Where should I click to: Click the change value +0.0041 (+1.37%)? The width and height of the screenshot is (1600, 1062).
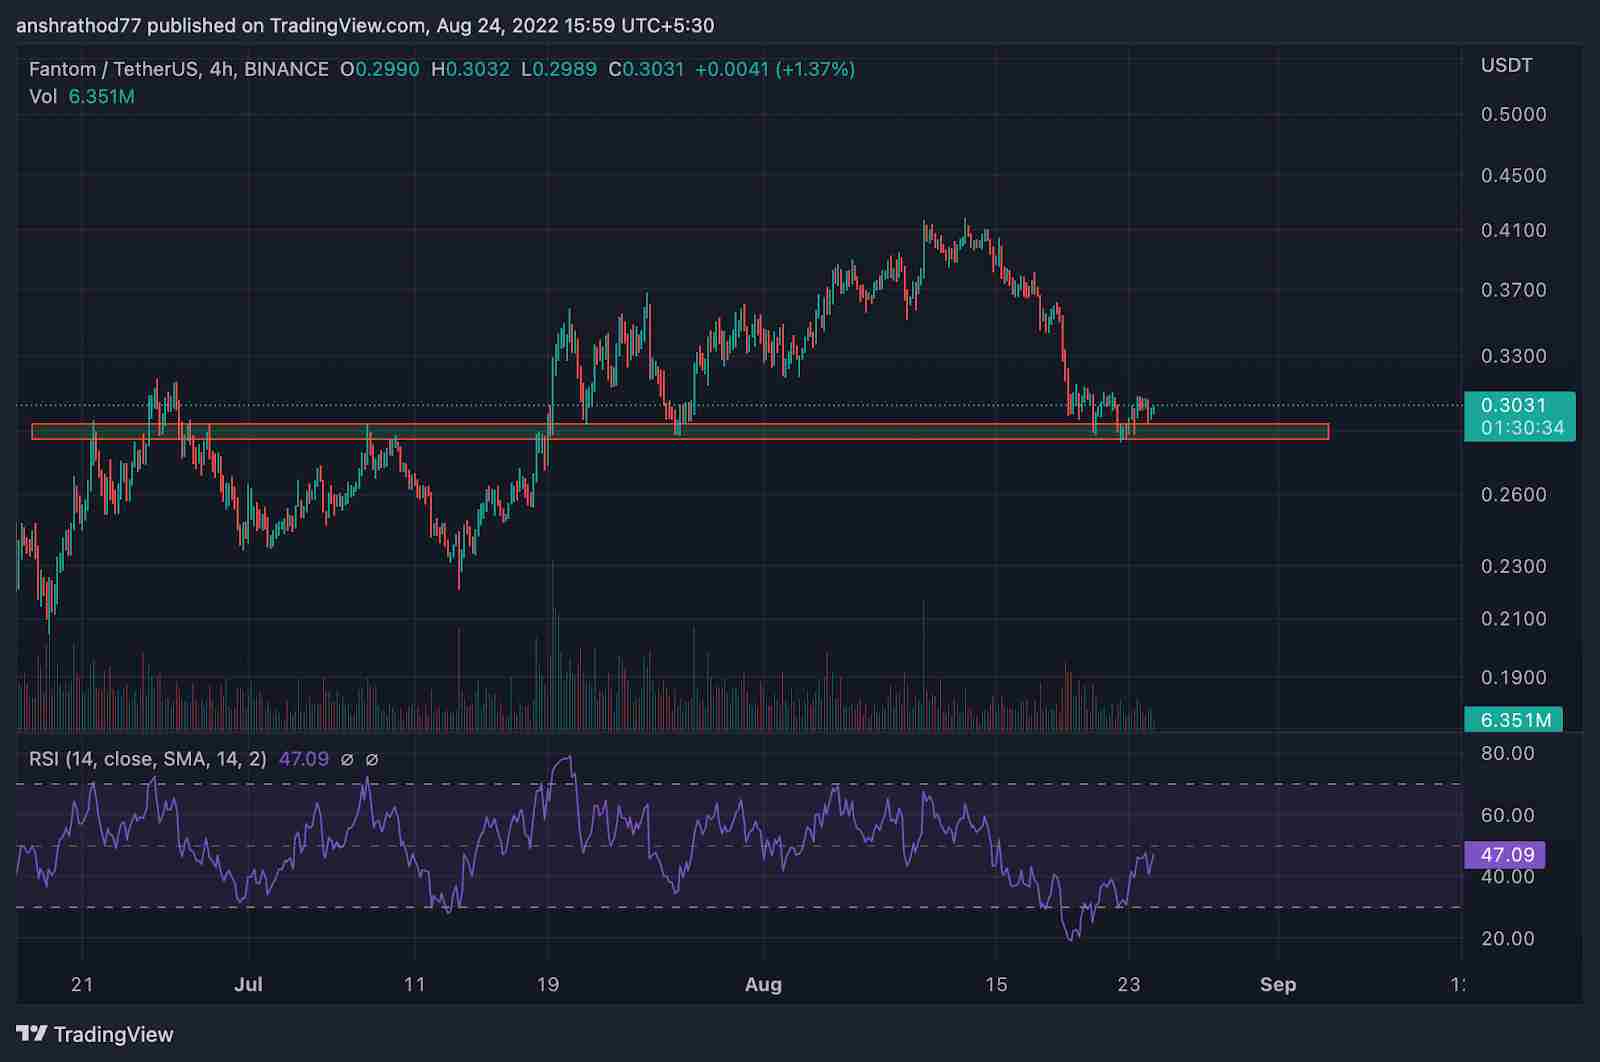(x=775, y=69)
